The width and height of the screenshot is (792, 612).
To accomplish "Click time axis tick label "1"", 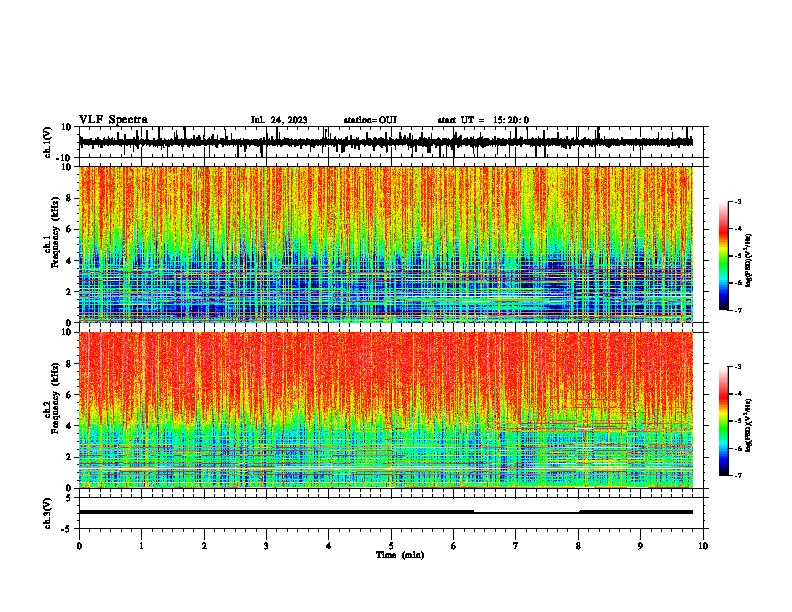I will 141,546.
